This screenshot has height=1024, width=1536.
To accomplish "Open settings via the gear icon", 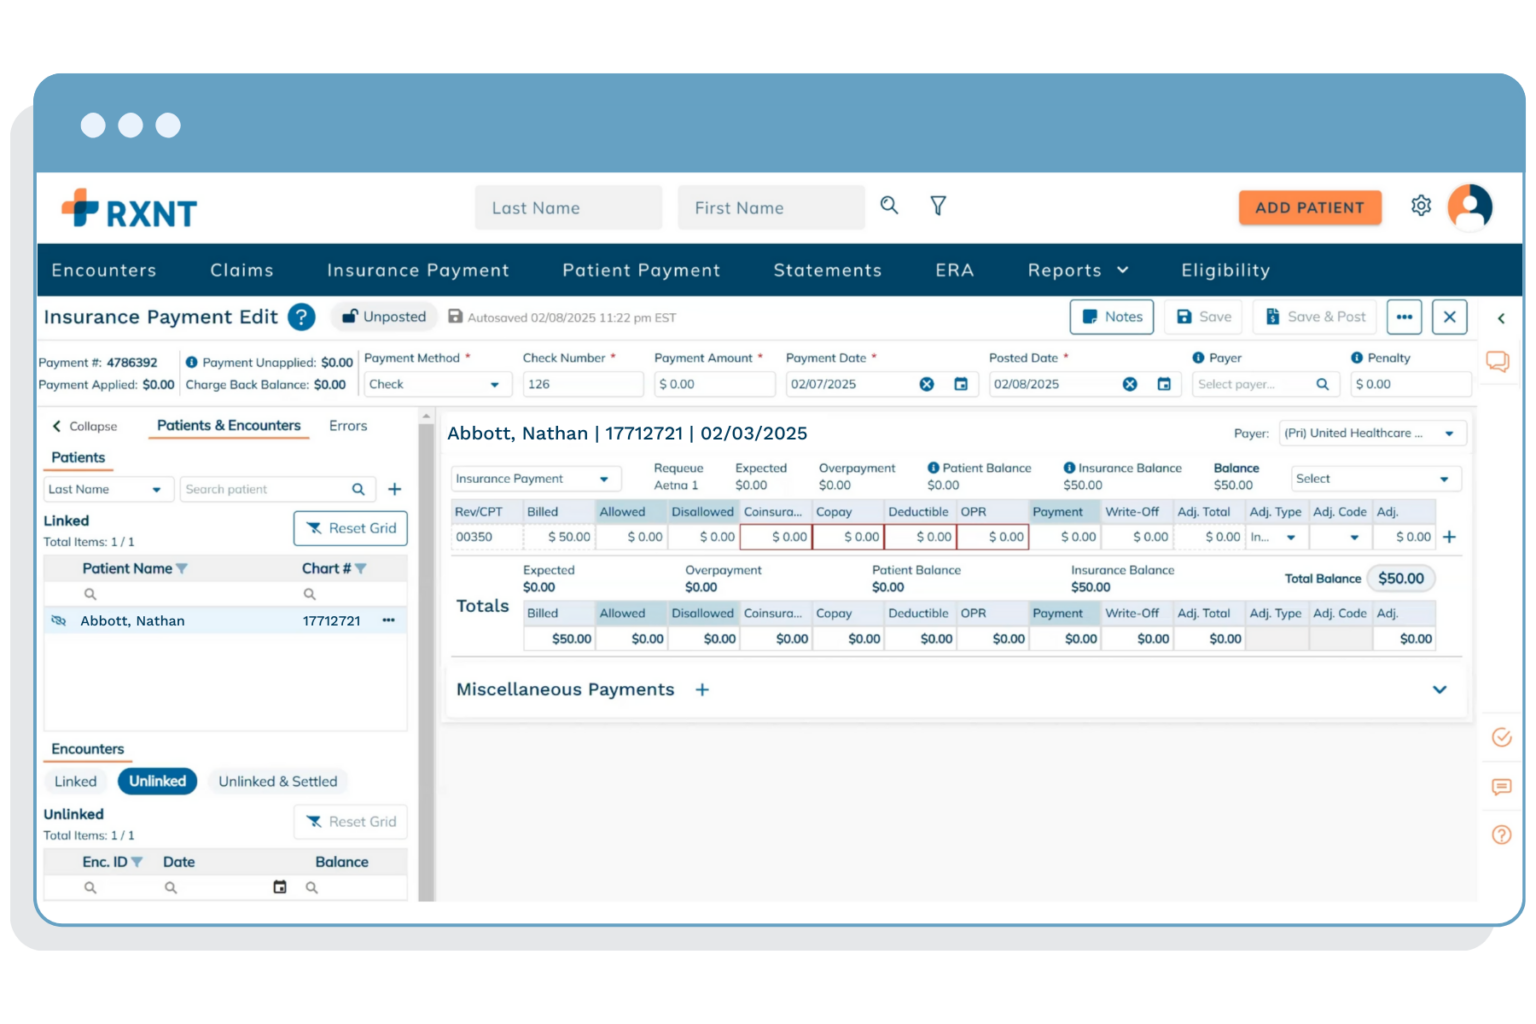I will pyautogui.click(x=1420, y=206).
